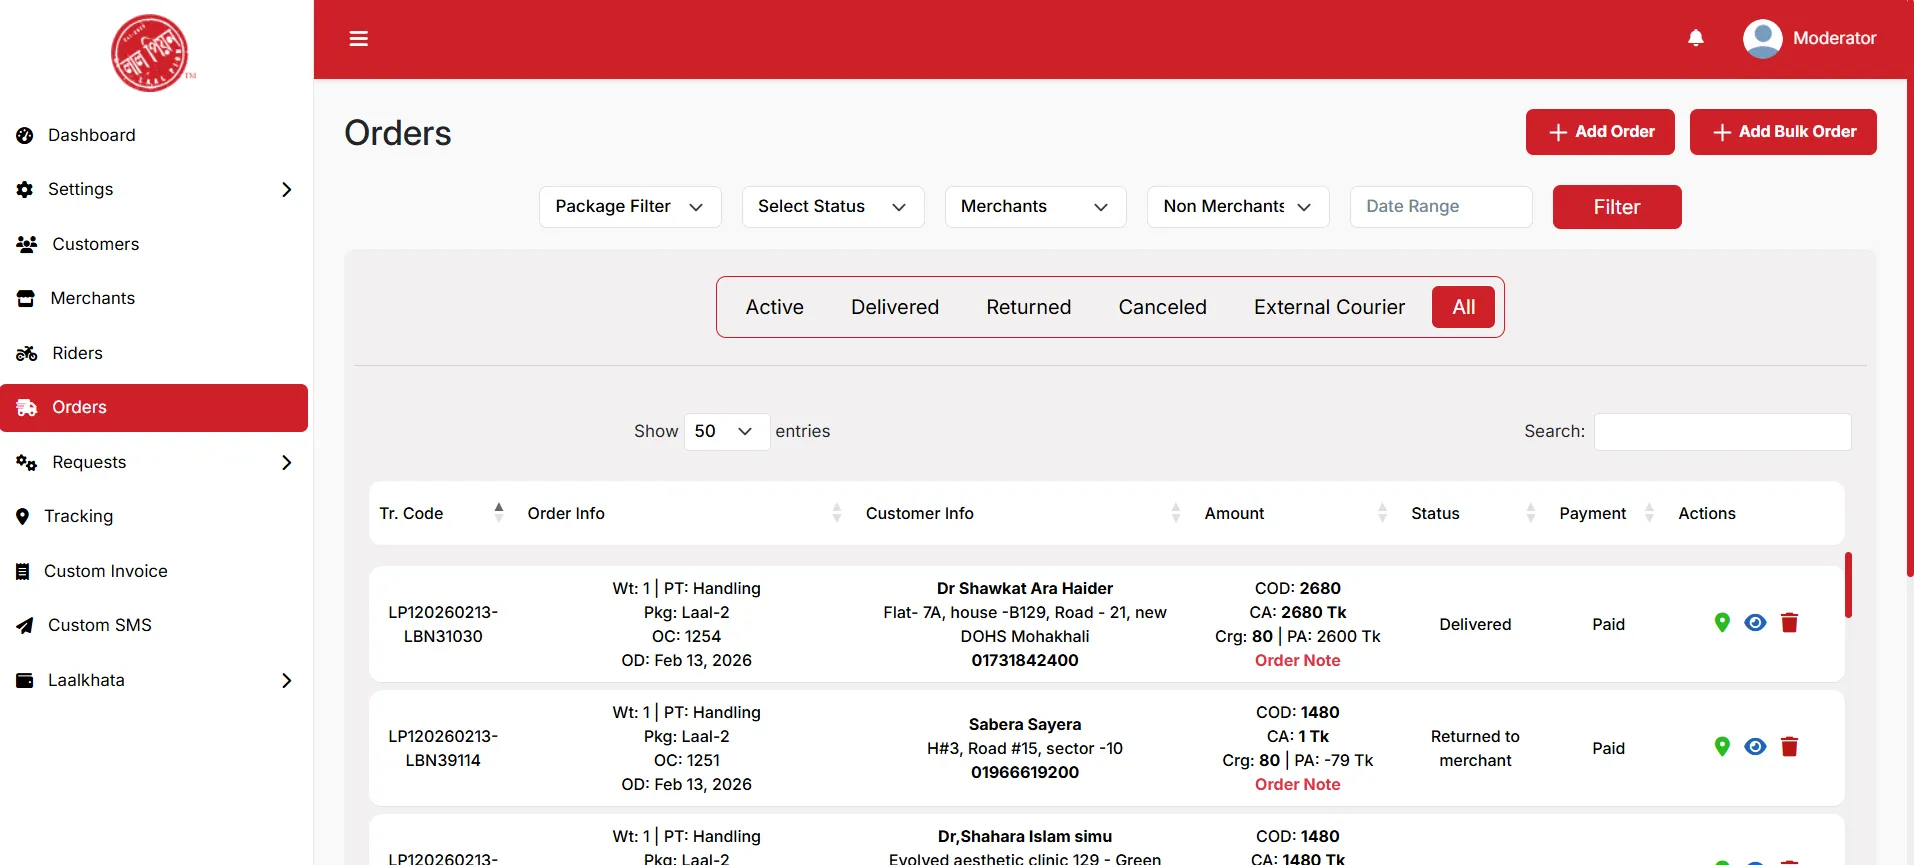1914x865 pixels.
Task: Delete order LBN39114 with trash icon
Action: 1790,747
